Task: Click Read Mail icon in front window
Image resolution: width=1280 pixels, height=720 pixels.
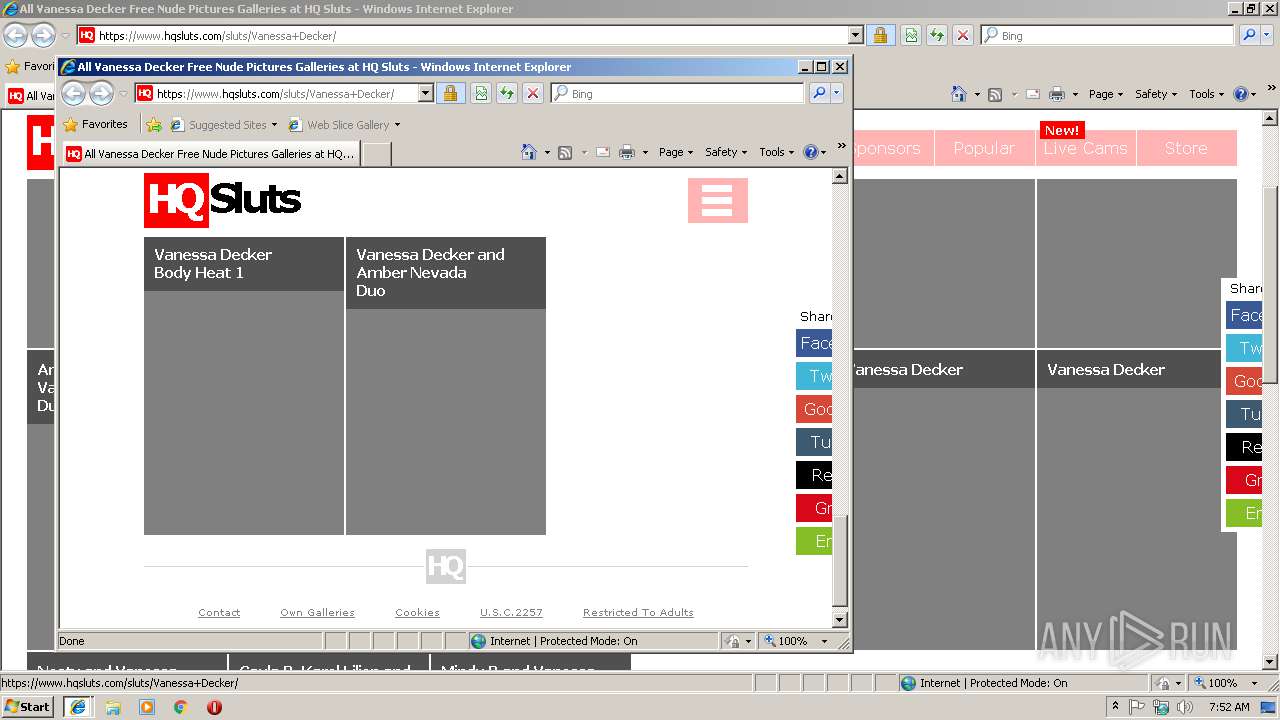Action: [x=602, y=152]
